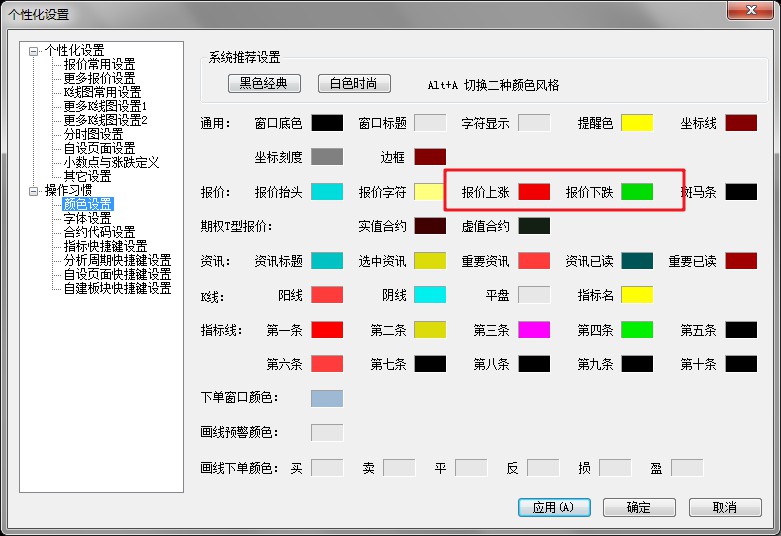Pick the yellow 提醒色 color swatch

tap(637, 123)
